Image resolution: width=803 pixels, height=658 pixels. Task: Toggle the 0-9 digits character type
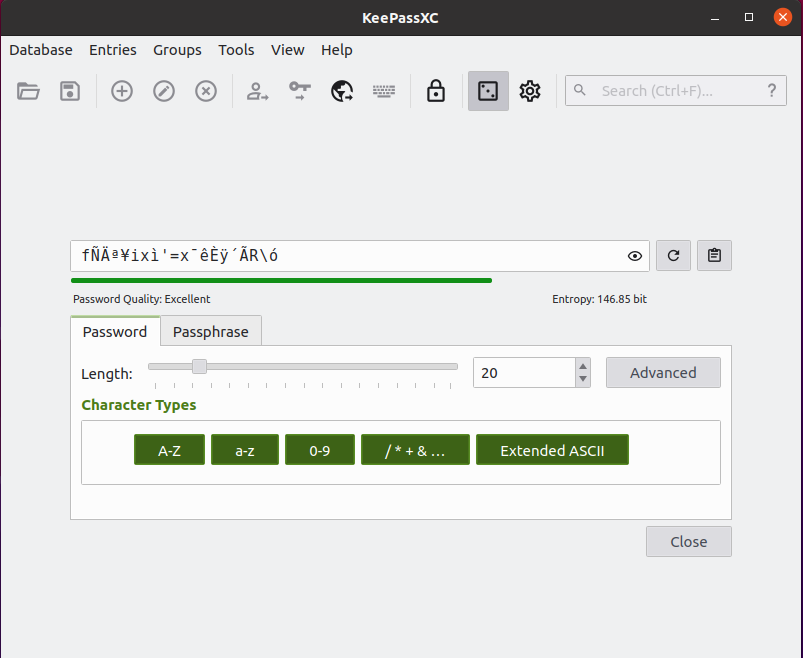(x=320, y=450)
